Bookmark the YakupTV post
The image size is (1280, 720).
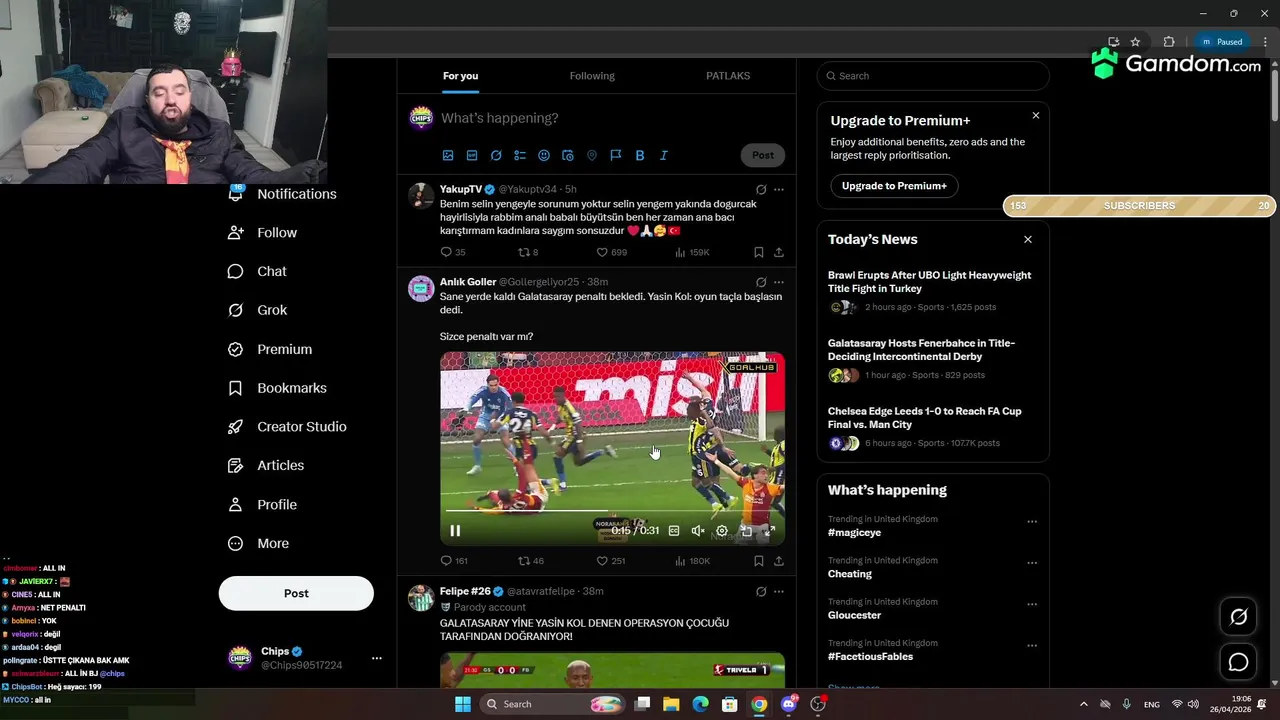click(x=758, y=253)
